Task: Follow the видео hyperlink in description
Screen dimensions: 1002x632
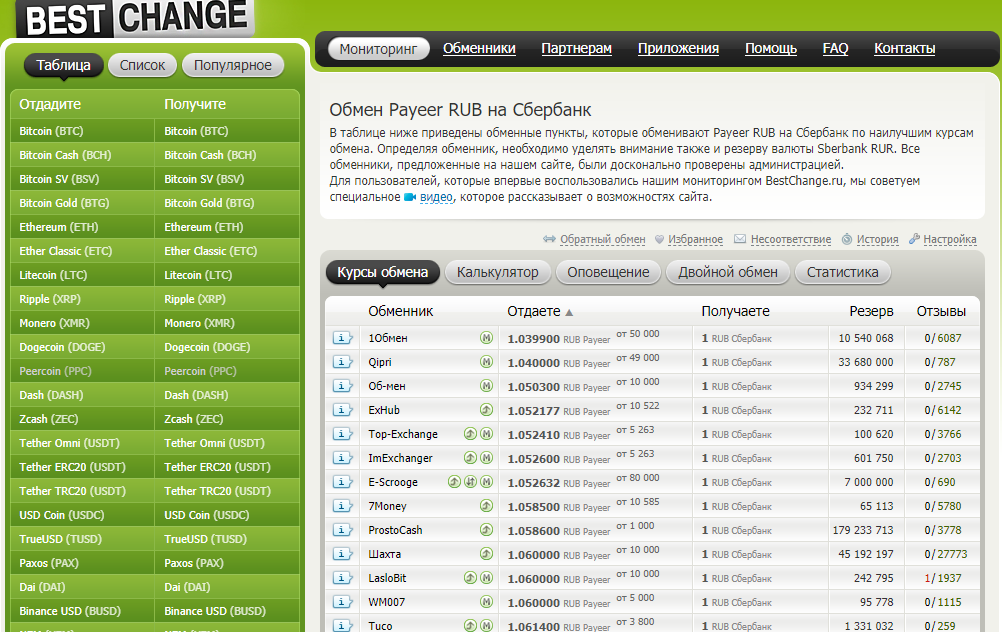Action: [436, 197]
